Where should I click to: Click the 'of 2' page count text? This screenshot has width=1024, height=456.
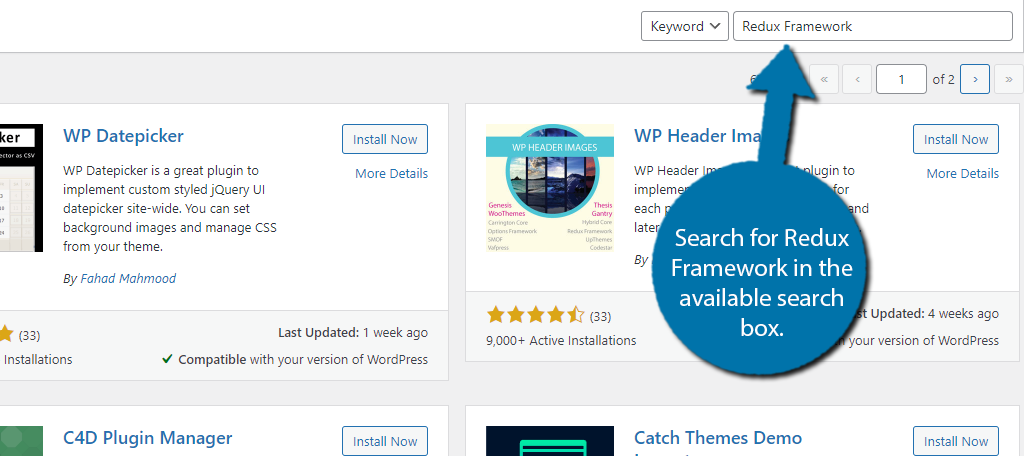[x=943, y=79]
